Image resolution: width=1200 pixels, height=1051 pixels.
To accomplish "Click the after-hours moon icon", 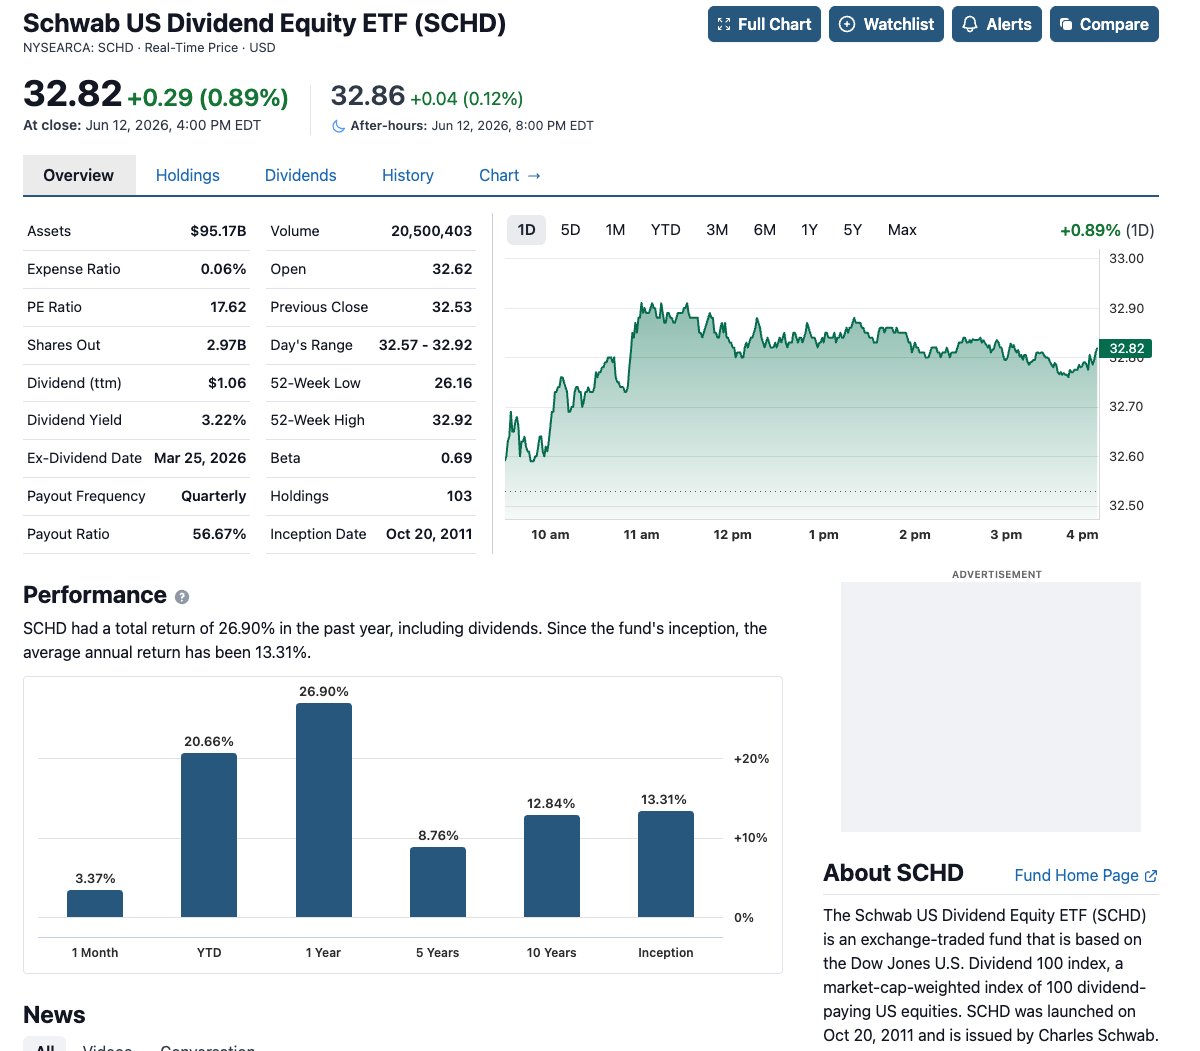I will coord(338,126).
